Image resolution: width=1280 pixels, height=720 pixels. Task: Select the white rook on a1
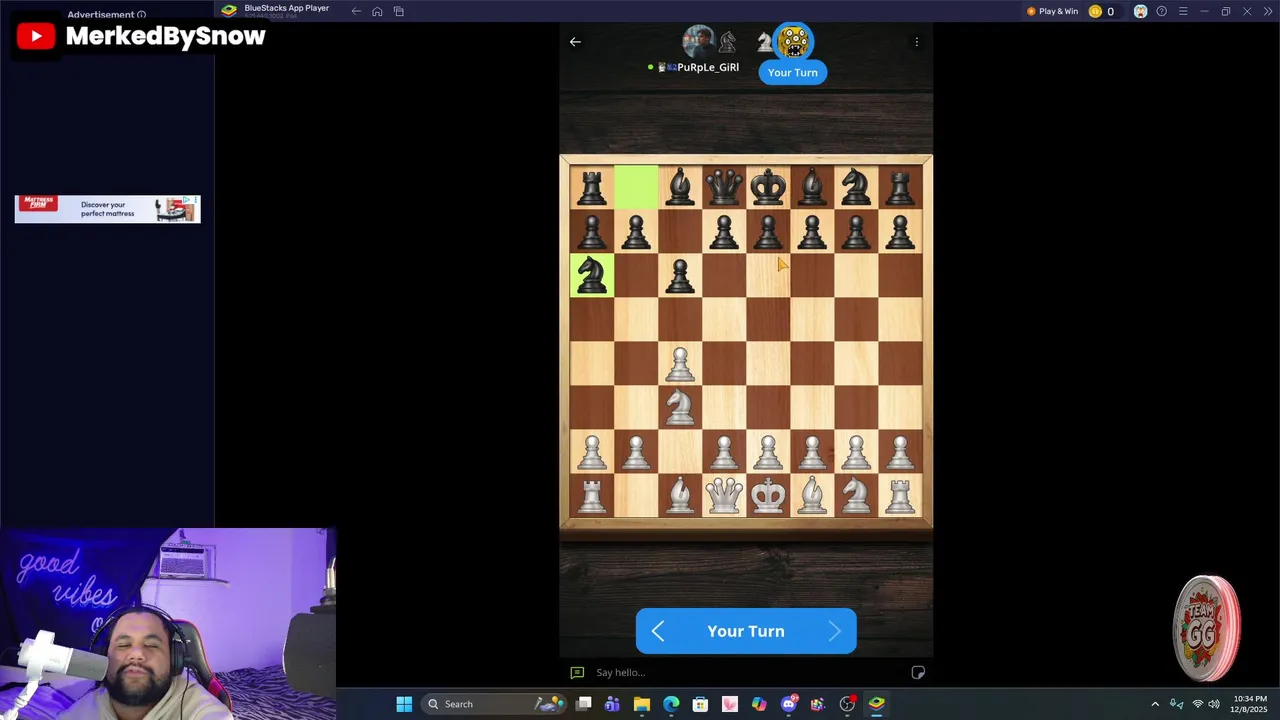click(592, 495)
